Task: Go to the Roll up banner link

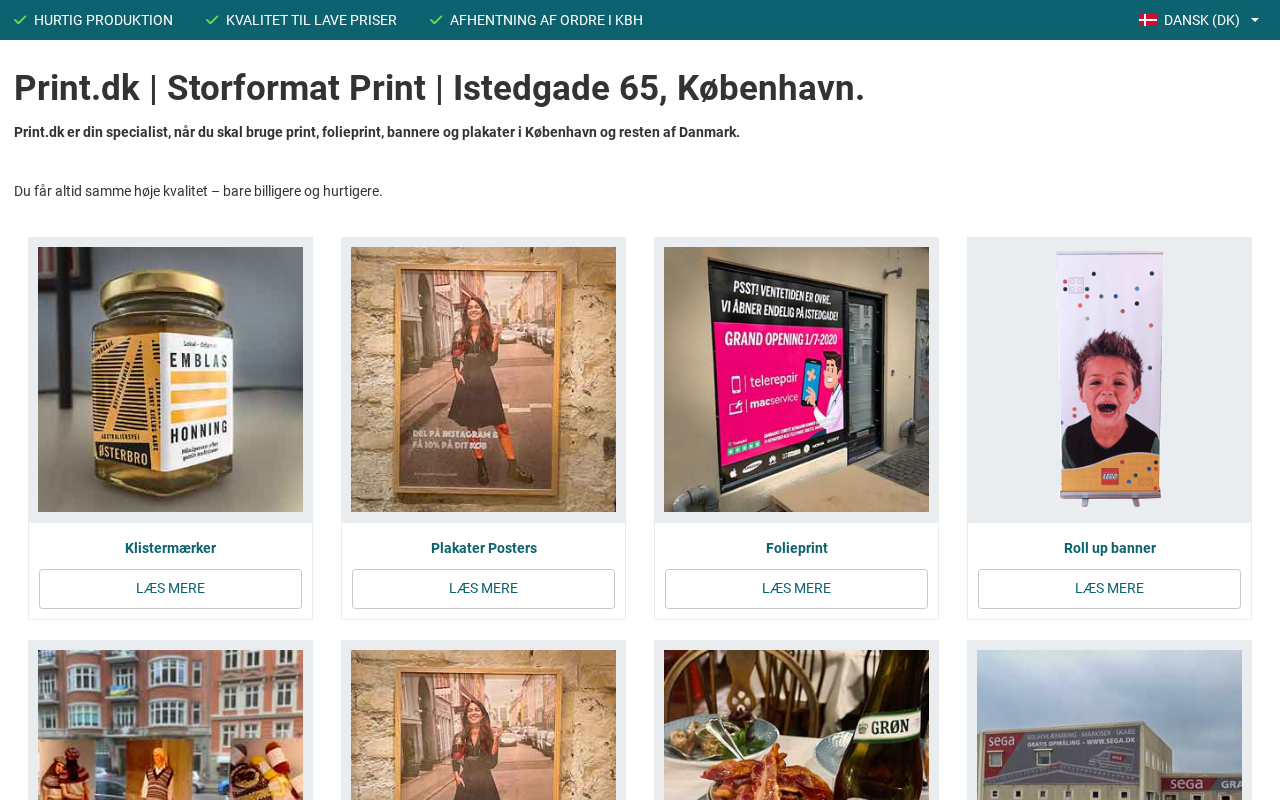Action: click(x=1109, y=548)
